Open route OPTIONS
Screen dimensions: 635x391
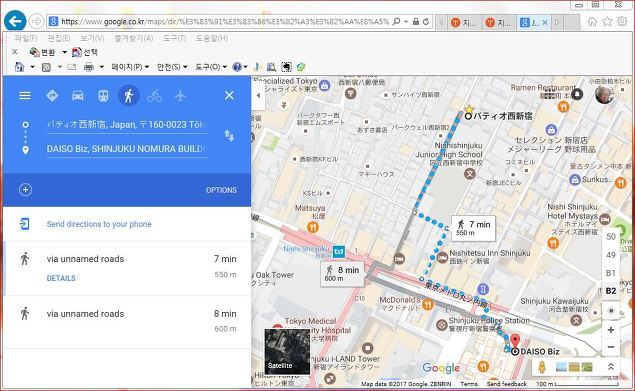click(221, 190)
